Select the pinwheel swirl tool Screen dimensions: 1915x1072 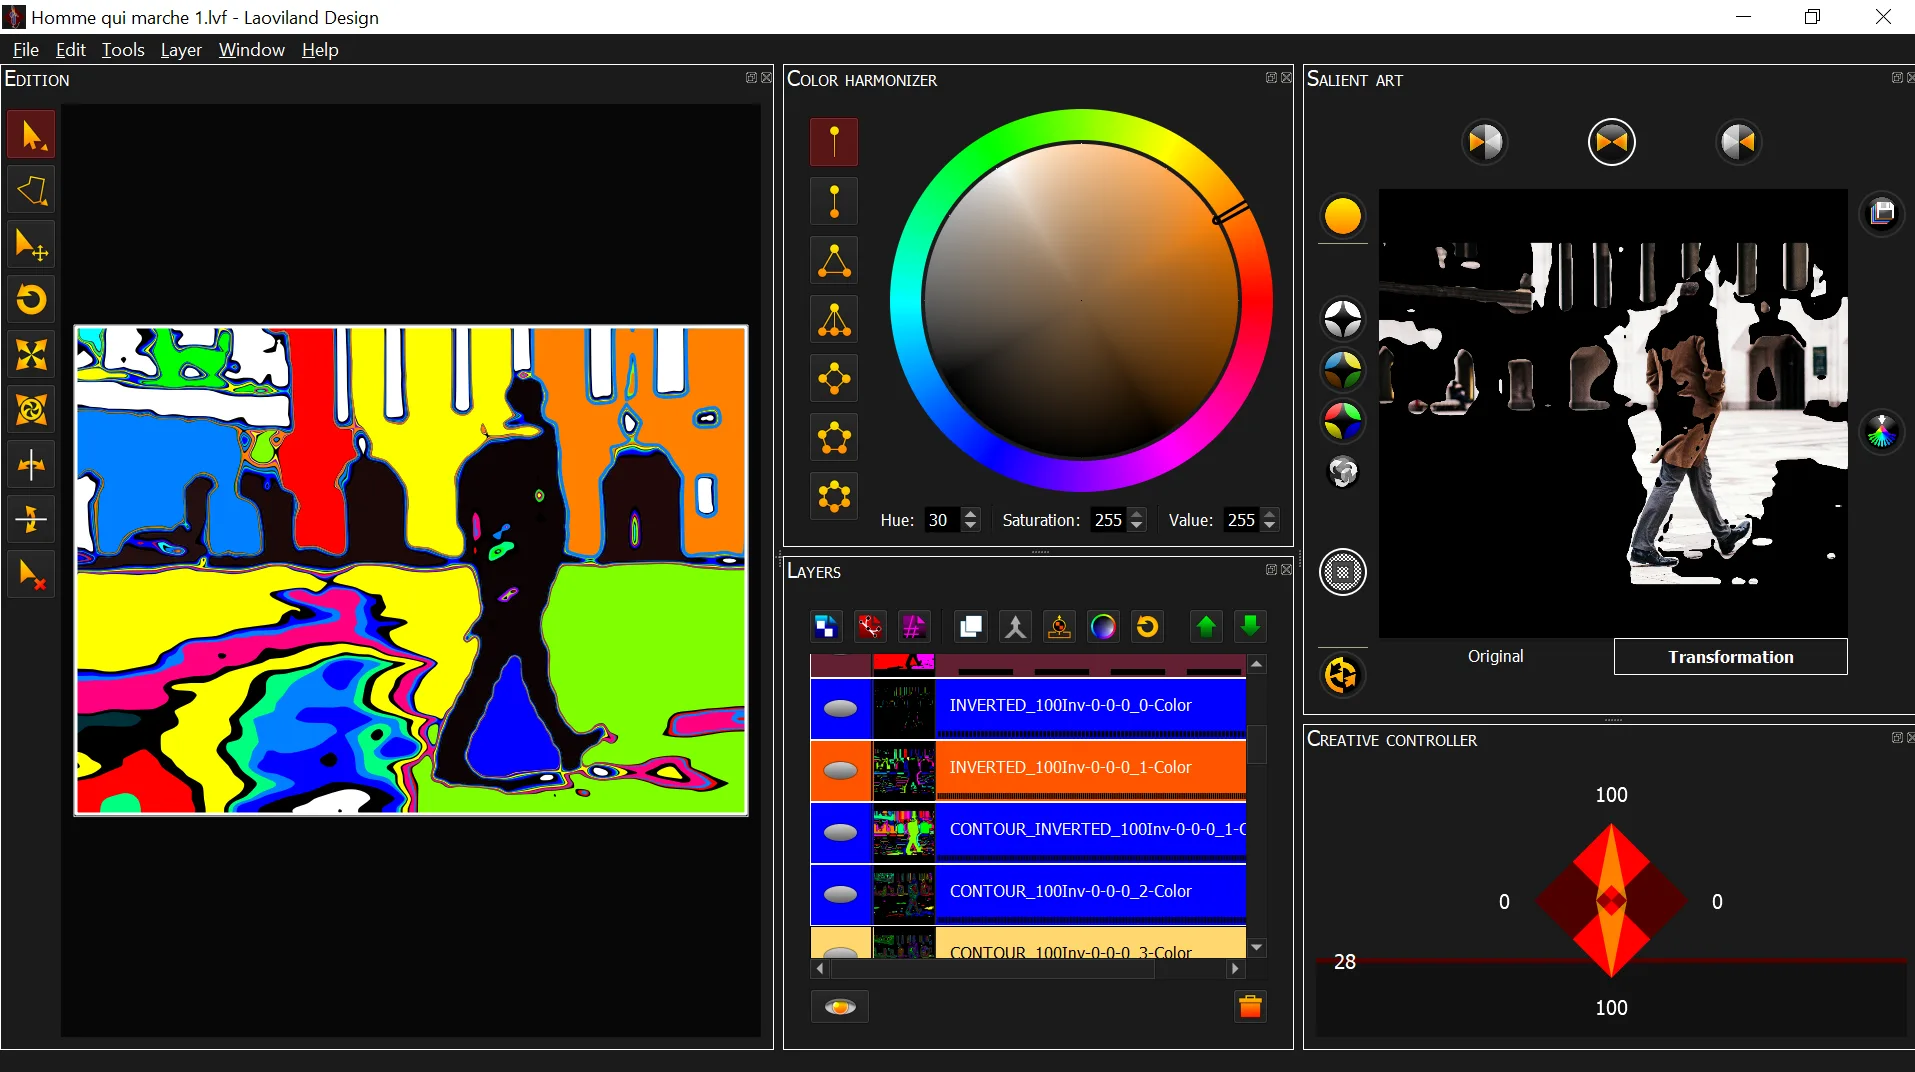point(31,409)
